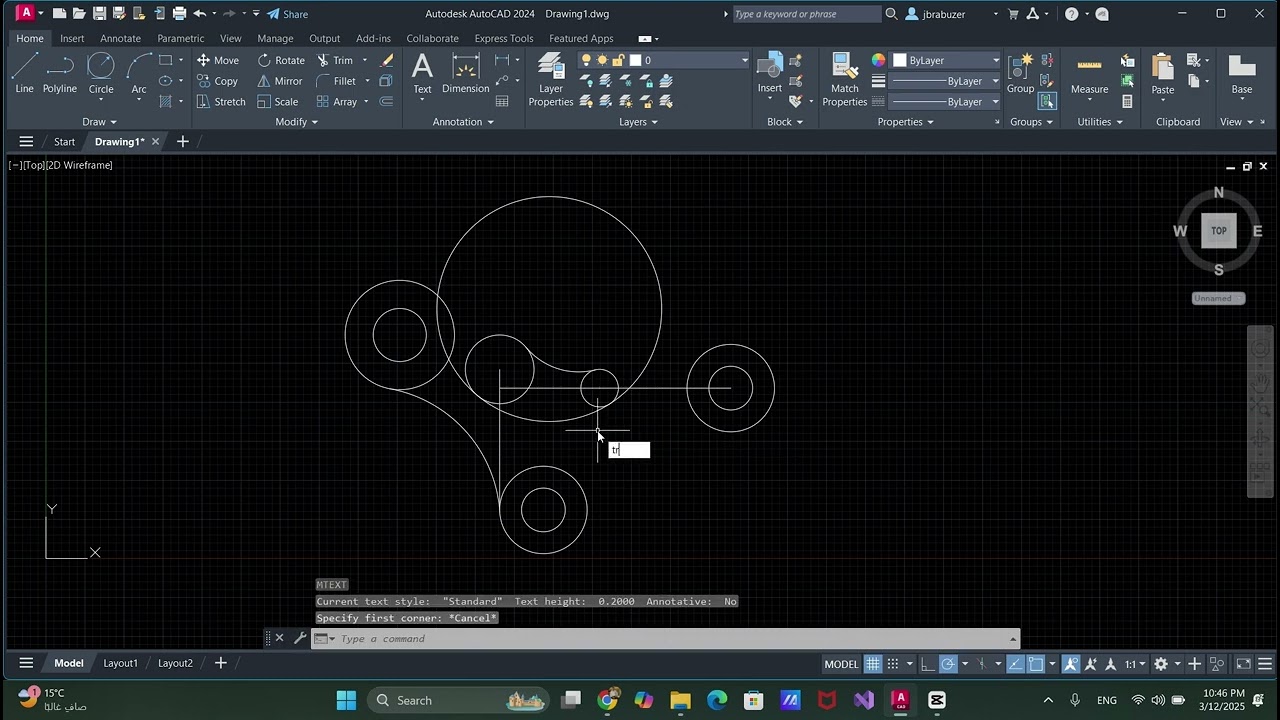Click the Mirror tool

pyautogui.click(x=280, y=81)
